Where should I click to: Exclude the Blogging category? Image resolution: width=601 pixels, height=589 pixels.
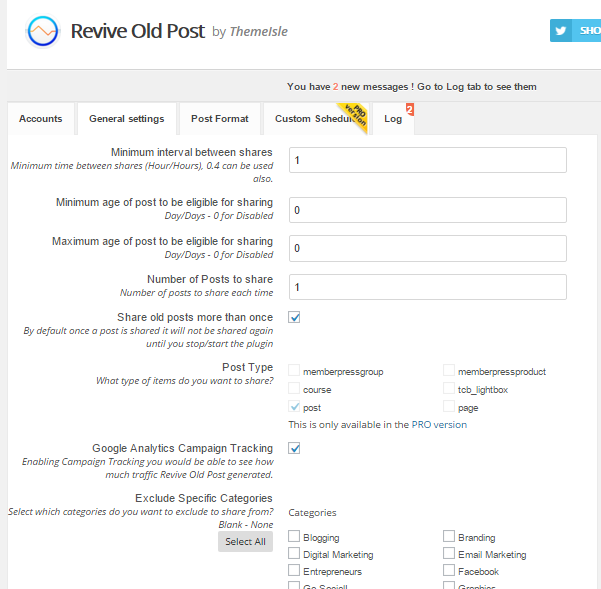tap(294, 536)
